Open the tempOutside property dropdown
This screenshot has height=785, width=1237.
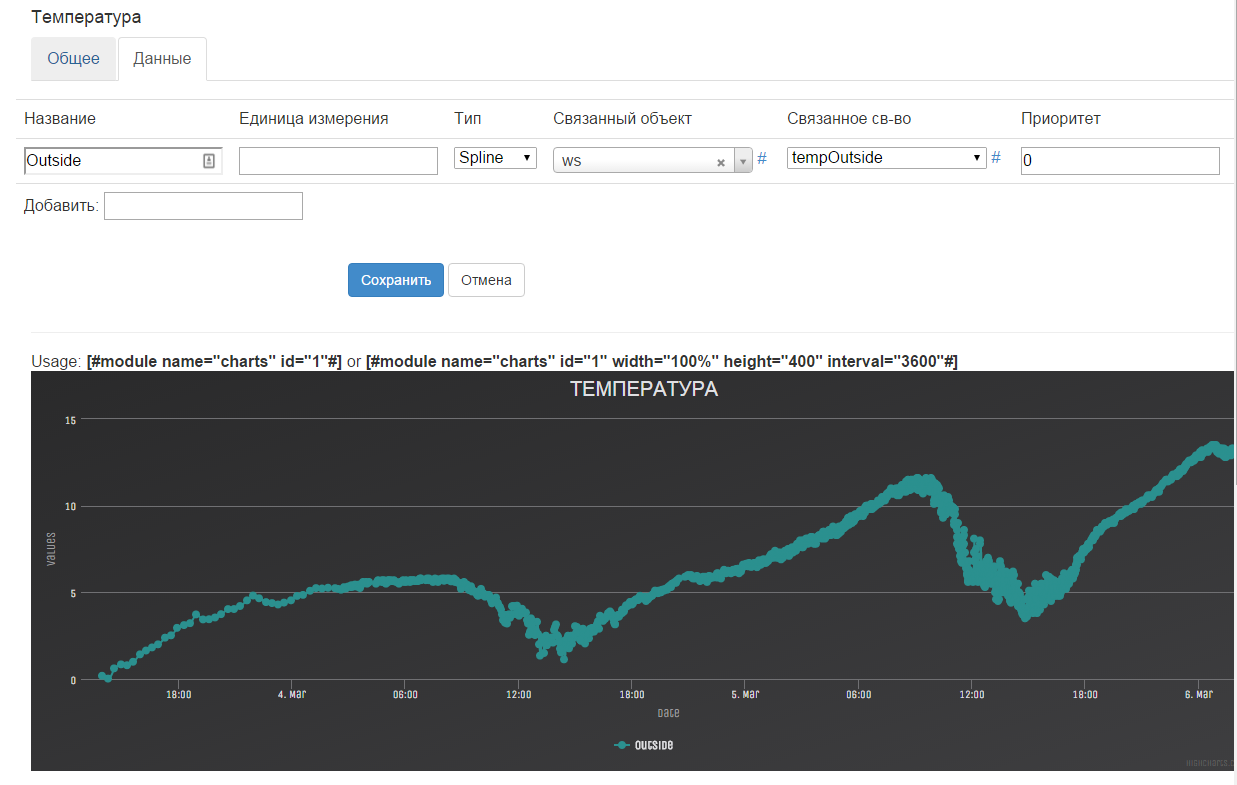click(886, 158)
